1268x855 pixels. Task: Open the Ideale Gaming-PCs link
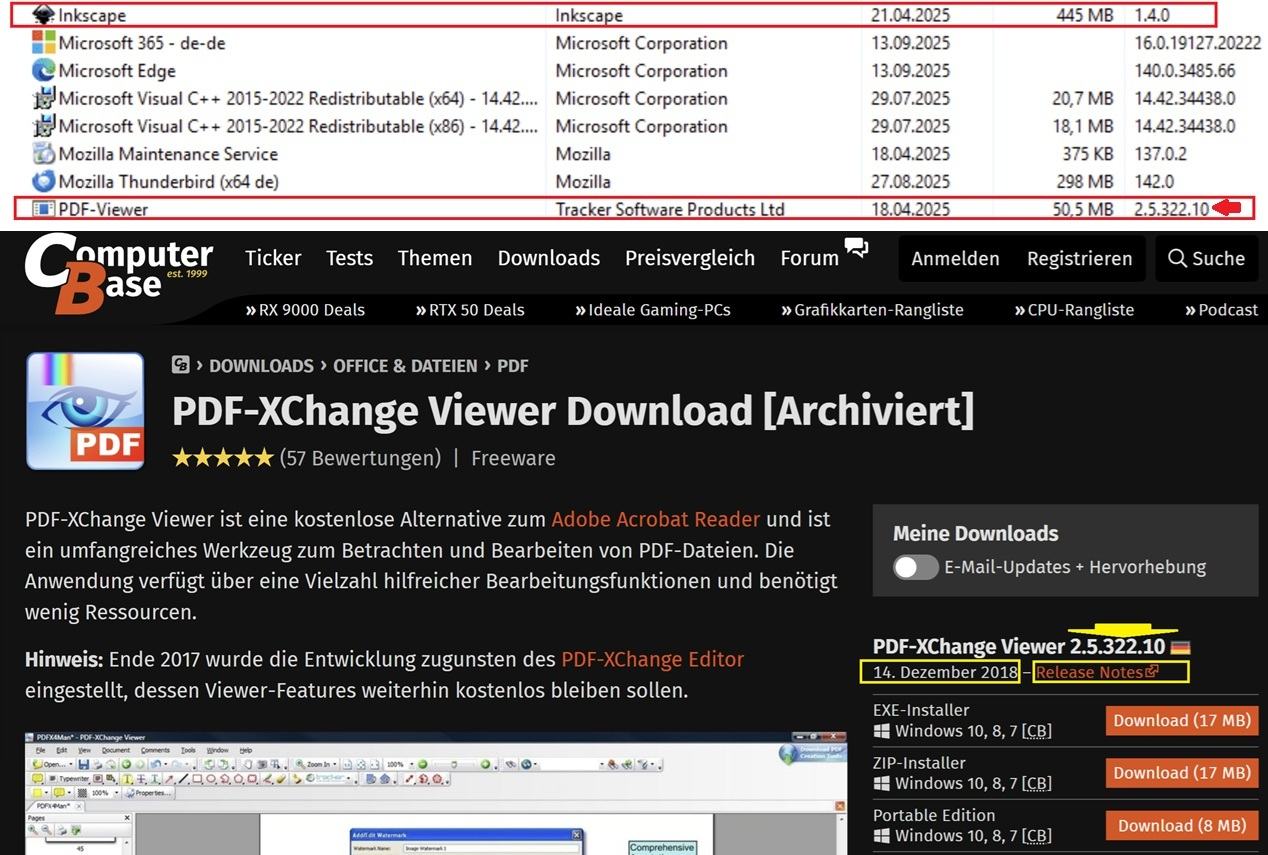(653, 310)
